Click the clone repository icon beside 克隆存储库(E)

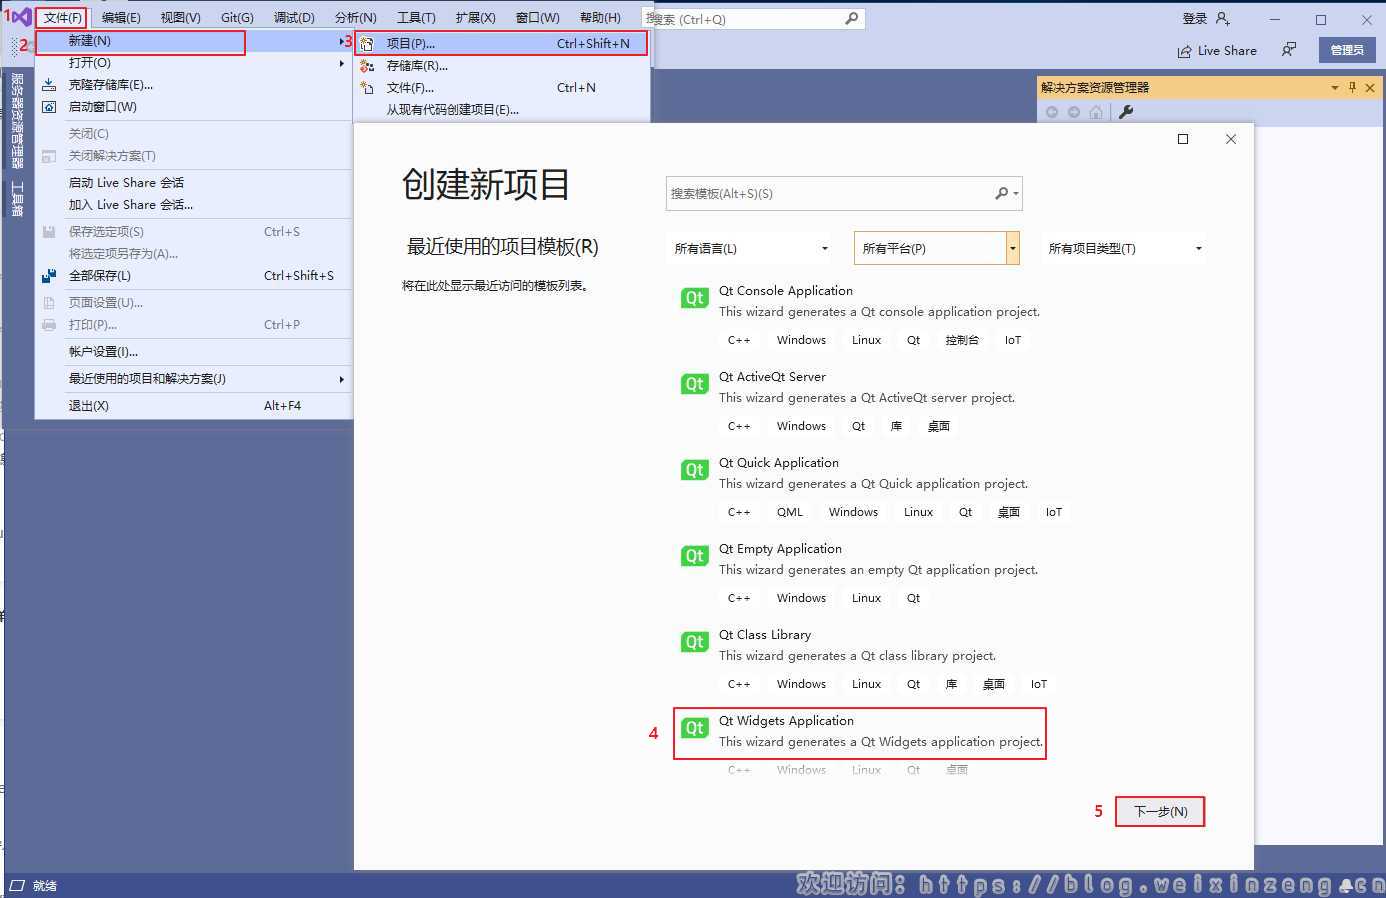point(49,85)
